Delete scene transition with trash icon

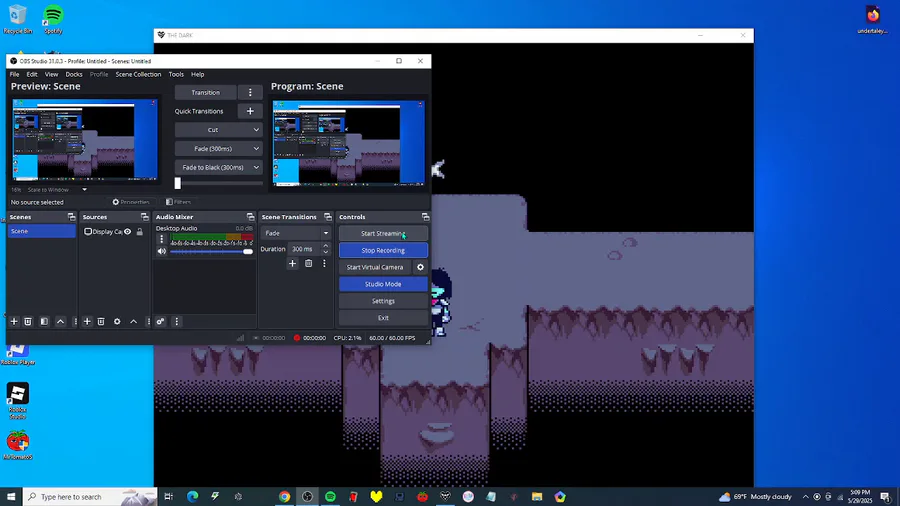pos(309,263)
